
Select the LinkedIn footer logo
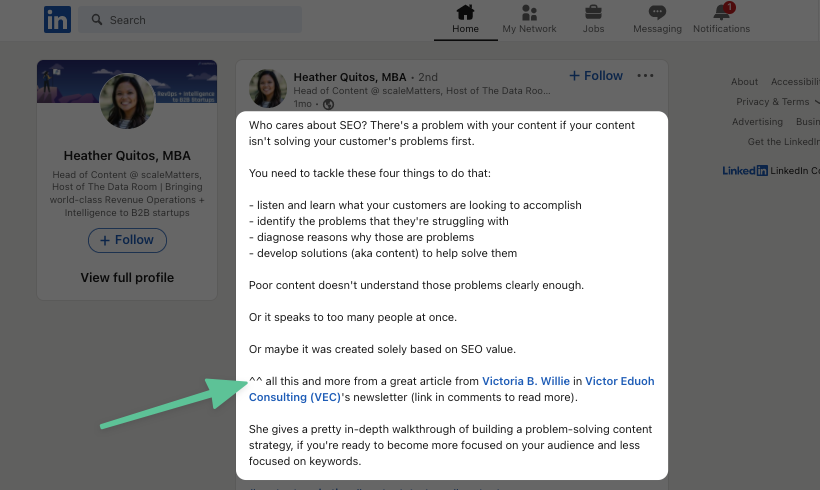tap(745, 170)
